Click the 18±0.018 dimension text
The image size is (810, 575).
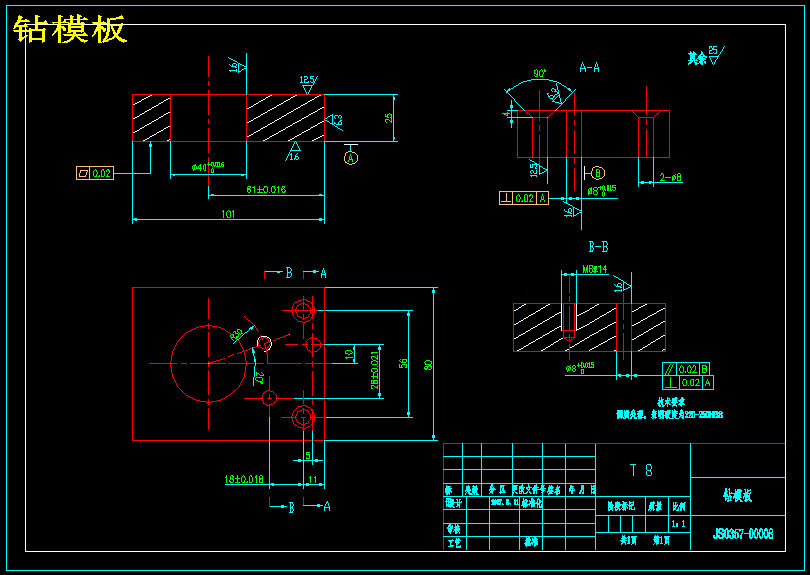[244, 479]
